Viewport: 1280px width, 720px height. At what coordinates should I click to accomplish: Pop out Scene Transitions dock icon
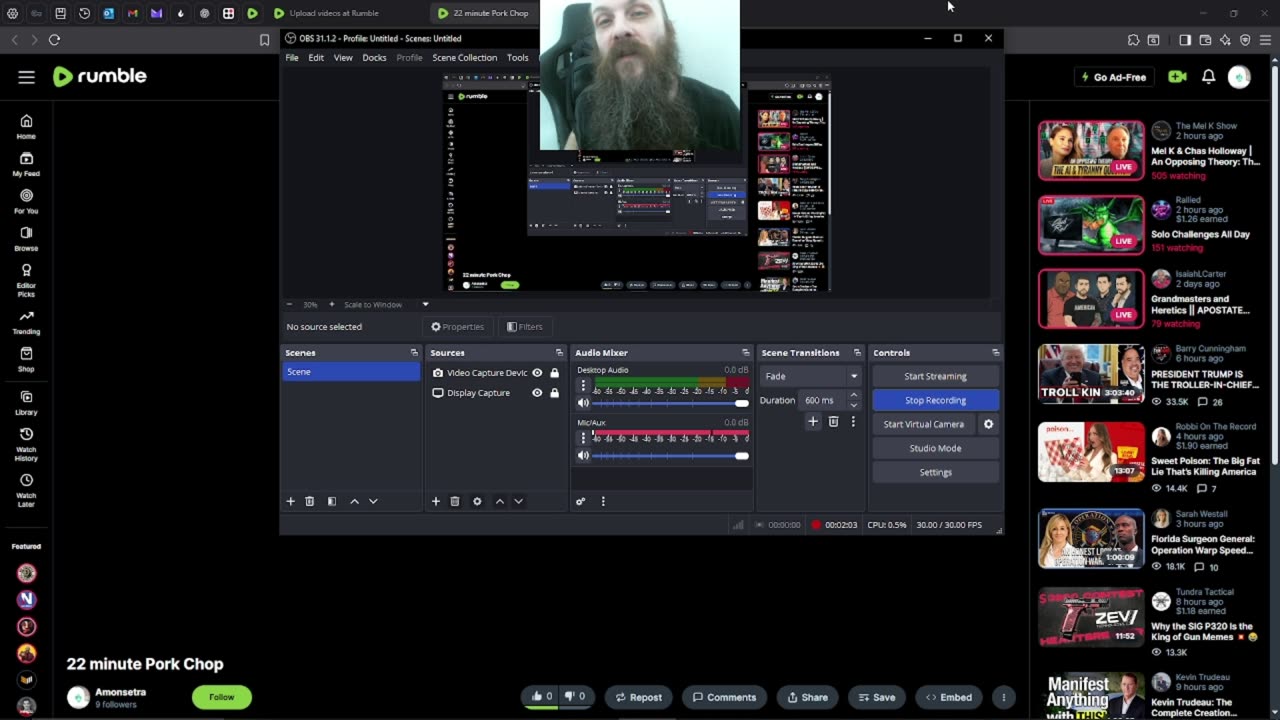[857, 353]
